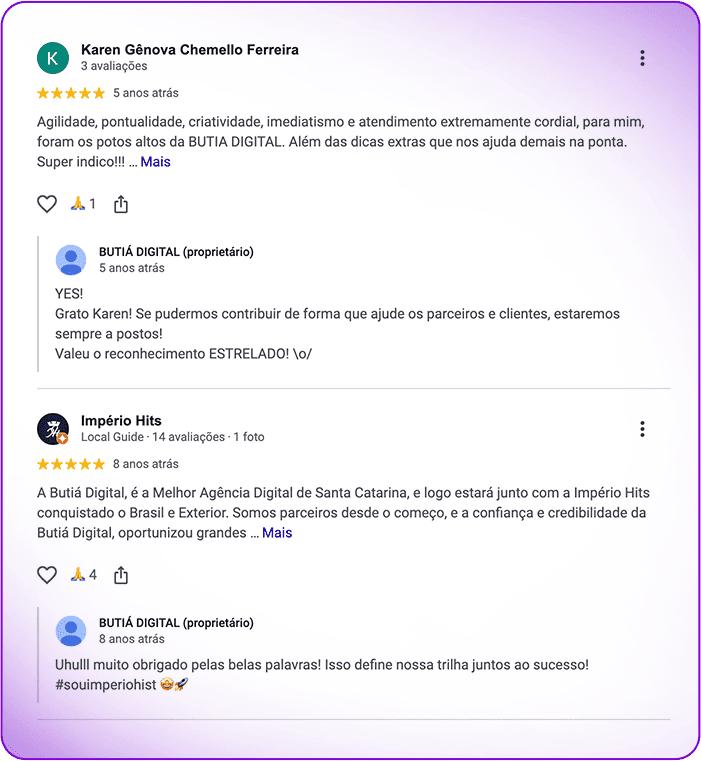Click five-star rating on Império Hits review
The width and height of the screenshot is (701, 761).
click(x=71, y=464)
